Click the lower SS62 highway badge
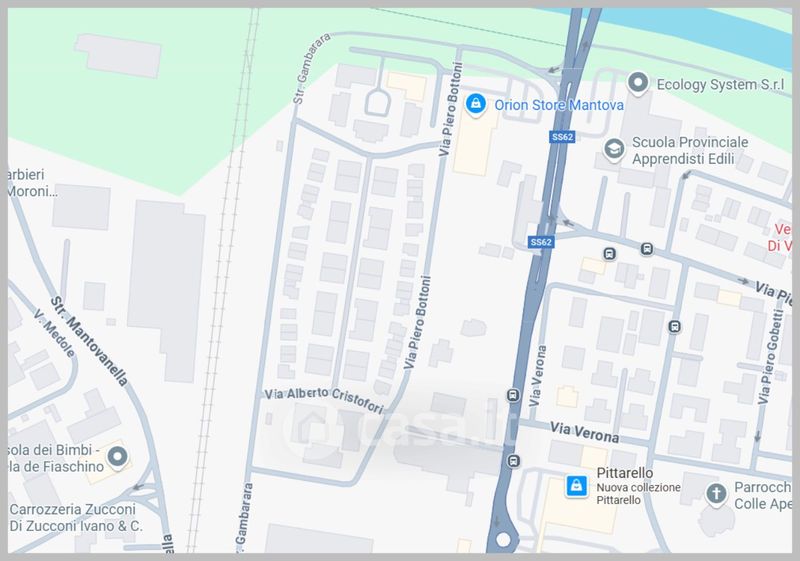 541,242
